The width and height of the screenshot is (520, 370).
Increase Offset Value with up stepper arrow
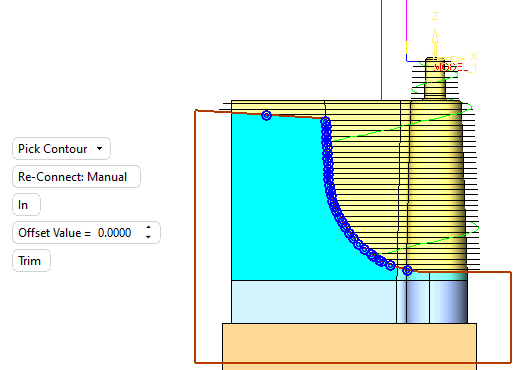pyautogui.click(x=148, y=228)
